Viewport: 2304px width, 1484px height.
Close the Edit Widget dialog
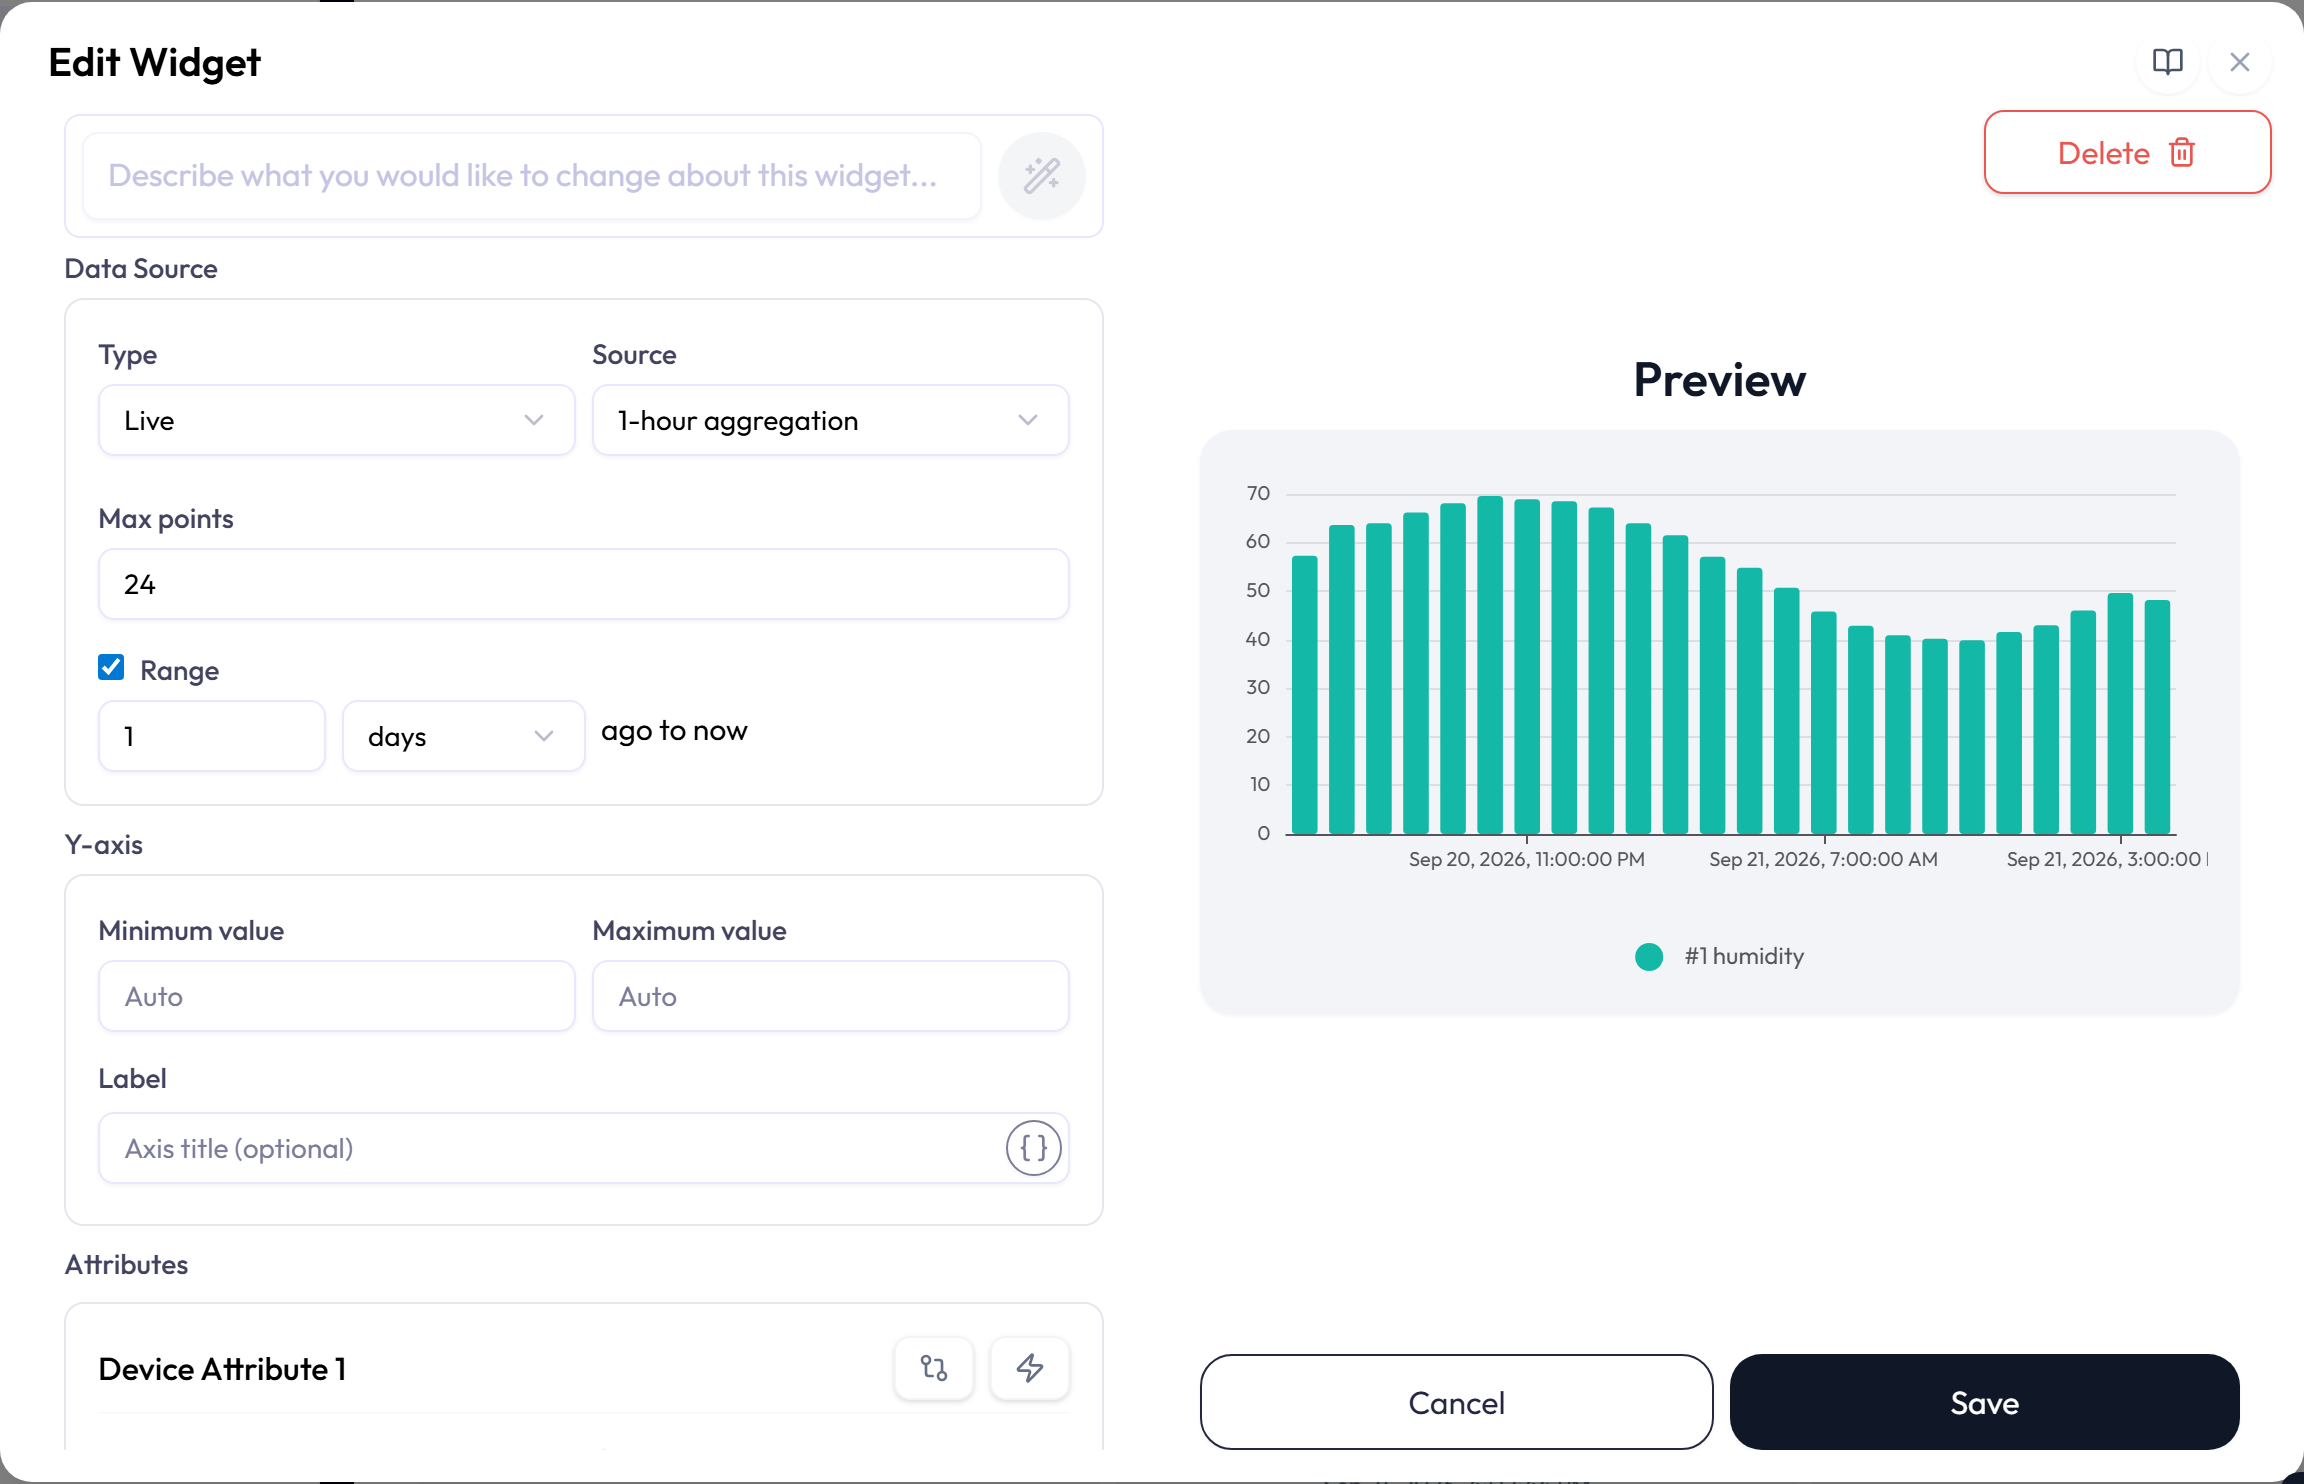2240,62
